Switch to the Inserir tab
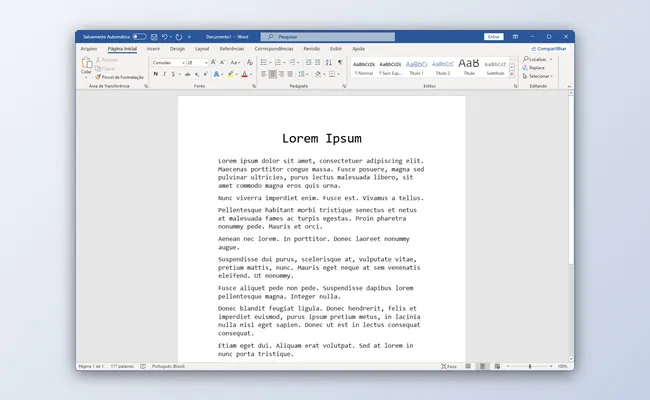The width and height of the screenshot is (650, 400). tap(153, 49)
